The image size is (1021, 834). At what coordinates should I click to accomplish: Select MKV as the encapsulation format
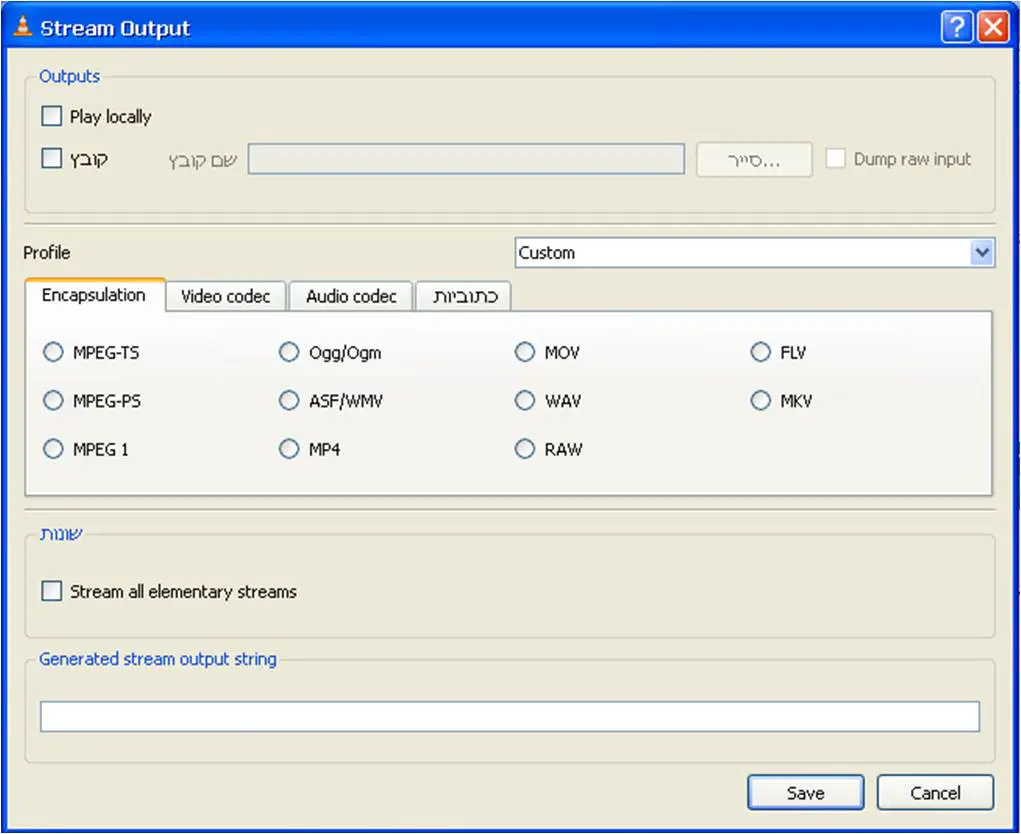tap(761, 401)
